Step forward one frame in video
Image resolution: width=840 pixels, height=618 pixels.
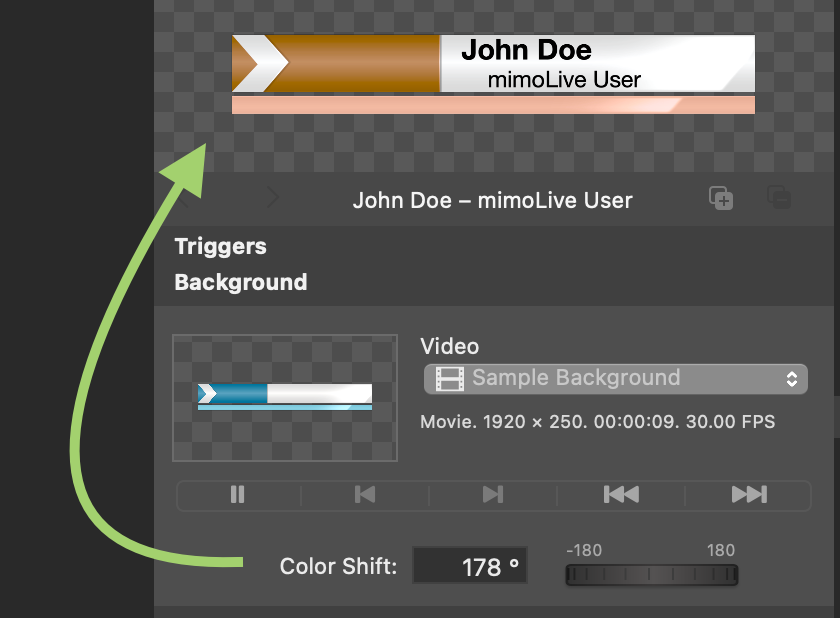tap(493, 494)
